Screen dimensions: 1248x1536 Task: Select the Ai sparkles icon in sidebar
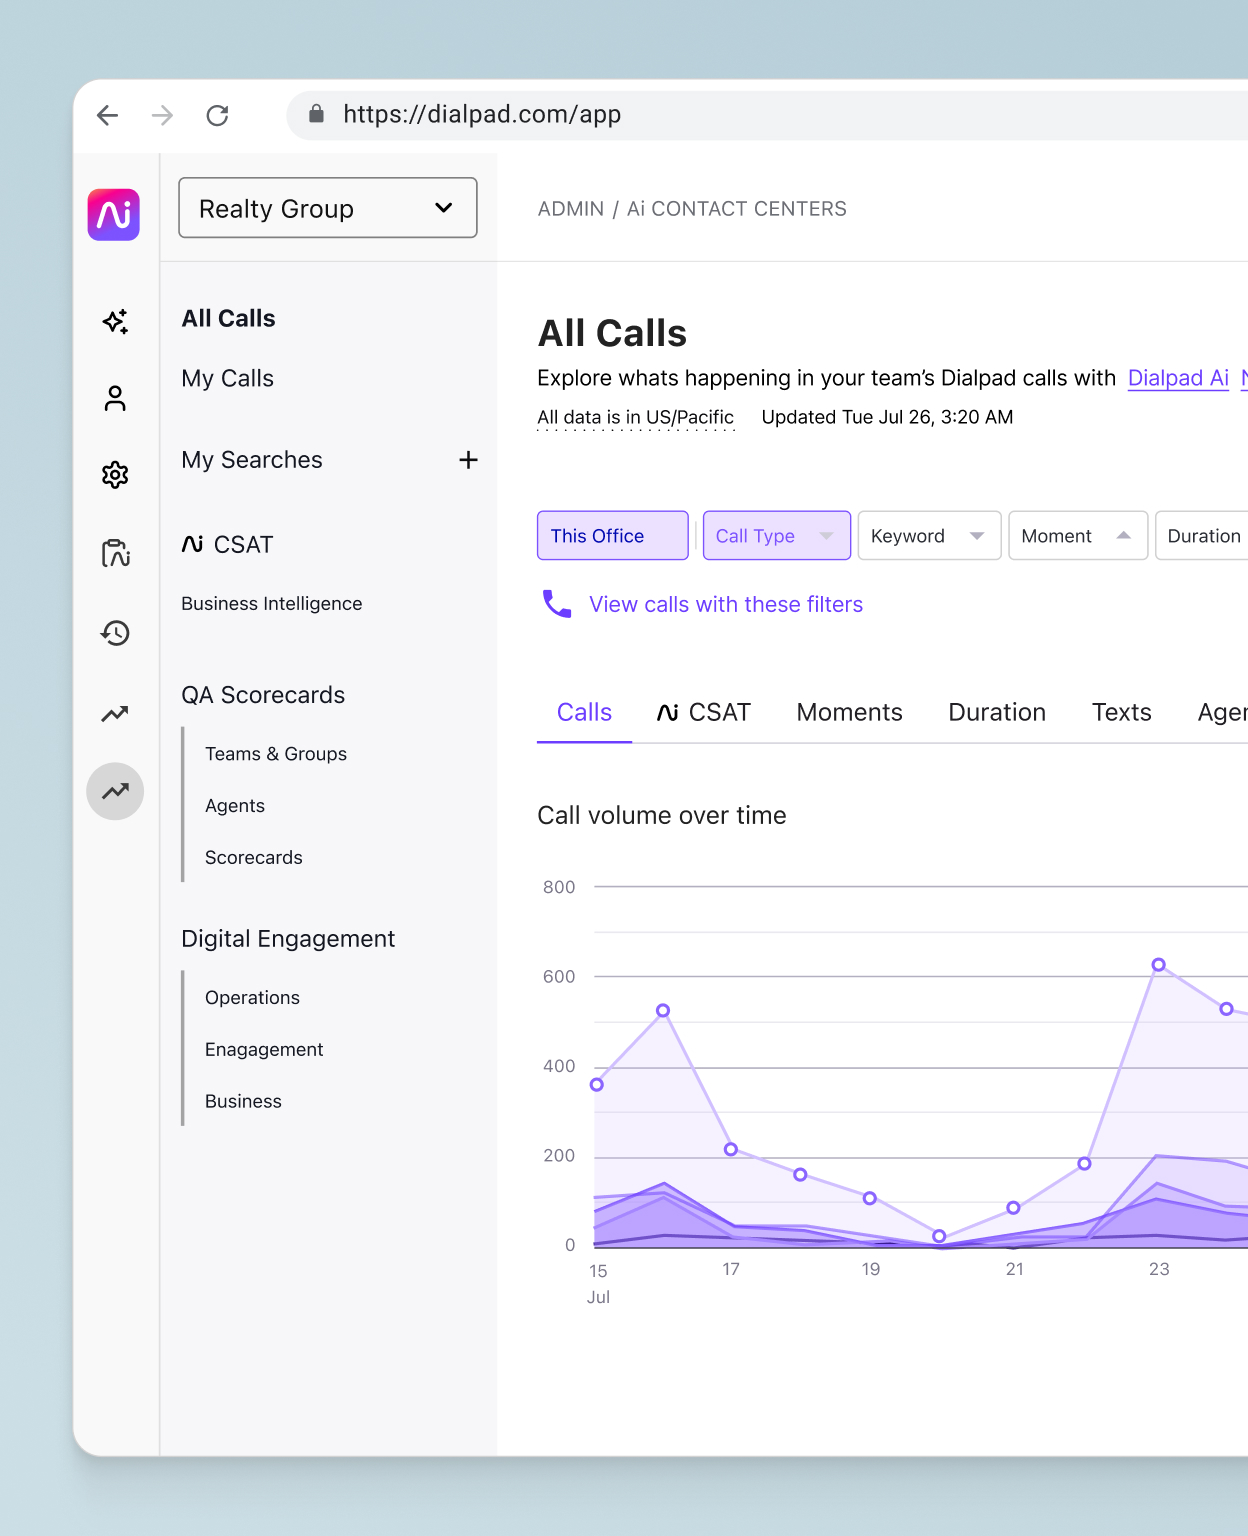[x=115, y=321]
